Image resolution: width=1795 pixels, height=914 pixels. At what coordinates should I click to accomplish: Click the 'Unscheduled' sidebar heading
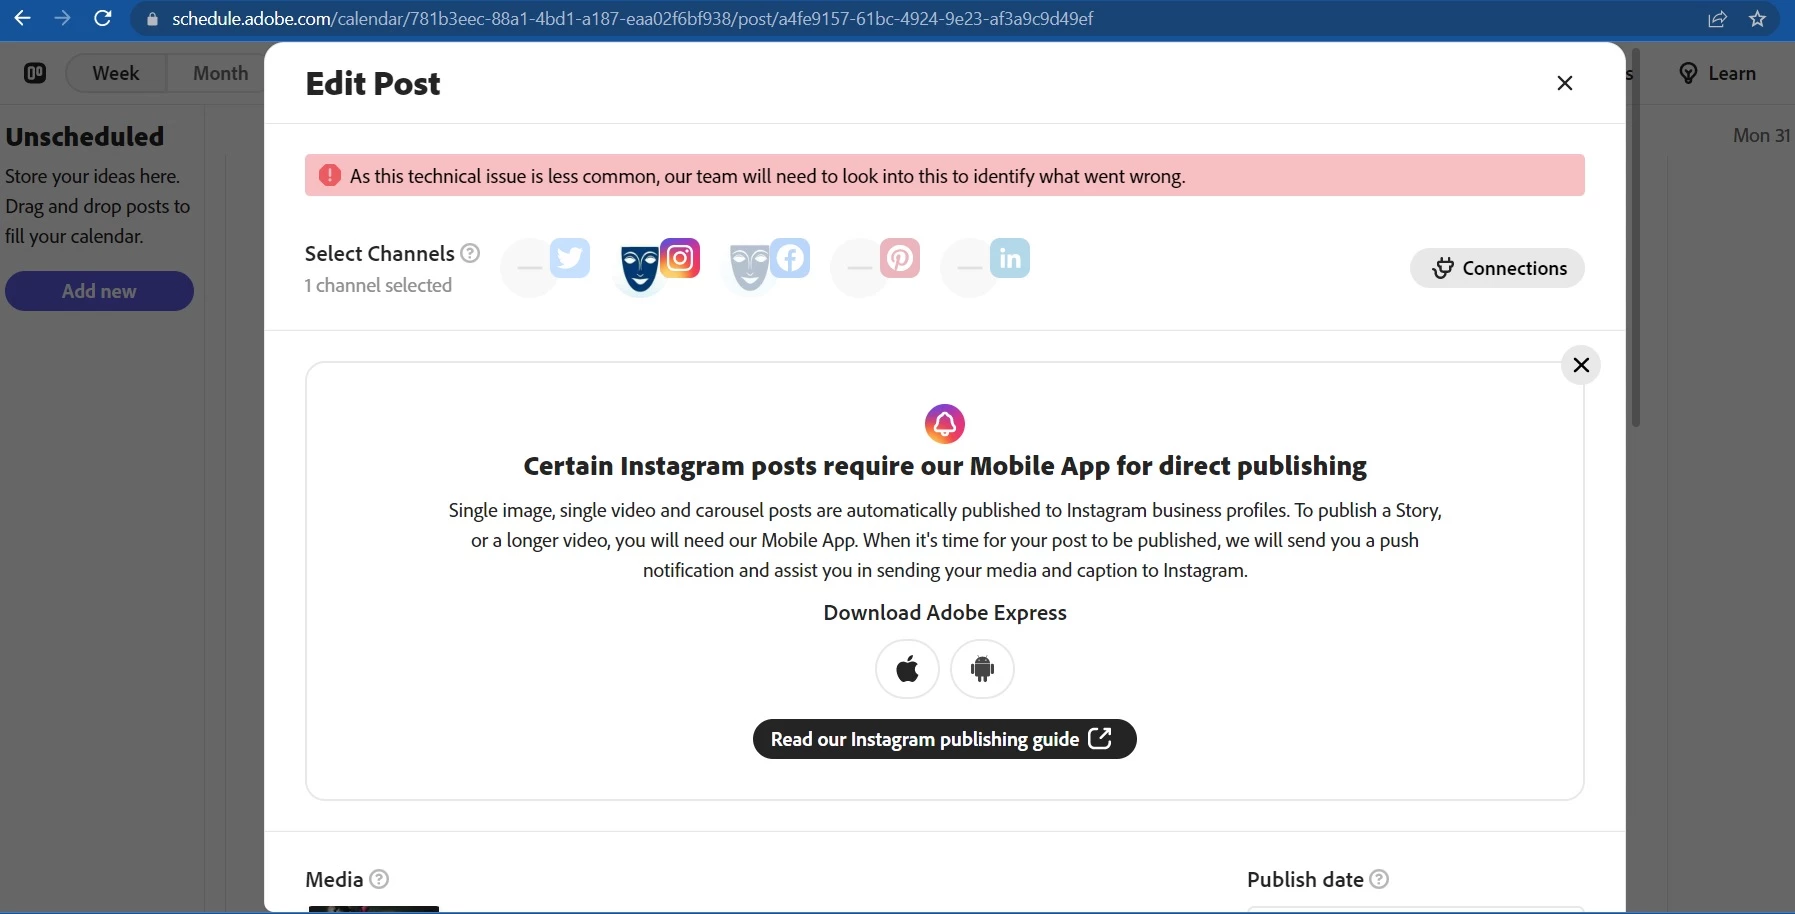click(x=85, y=136)
